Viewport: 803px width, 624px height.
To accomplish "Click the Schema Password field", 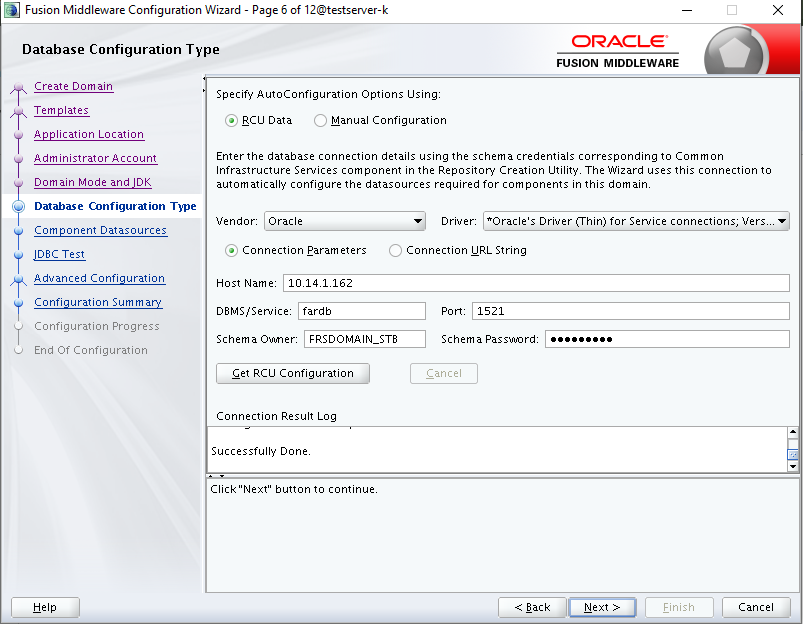I will coord(667,339).
